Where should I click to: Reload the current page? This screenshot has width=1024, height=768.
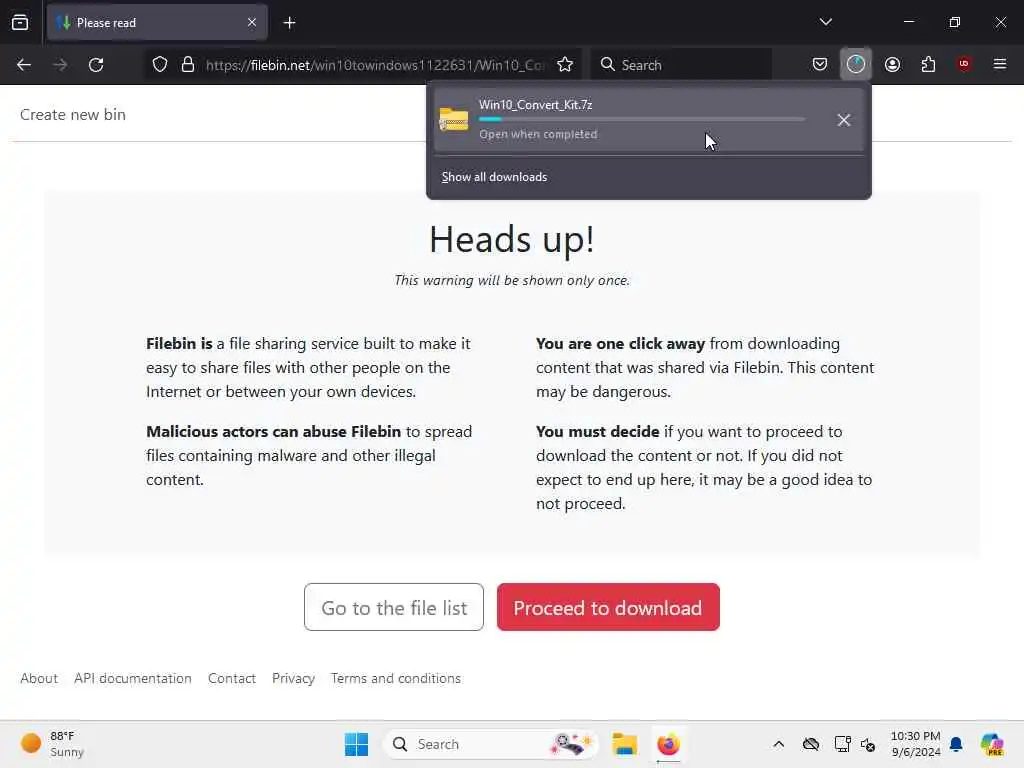tap(96, 65)
